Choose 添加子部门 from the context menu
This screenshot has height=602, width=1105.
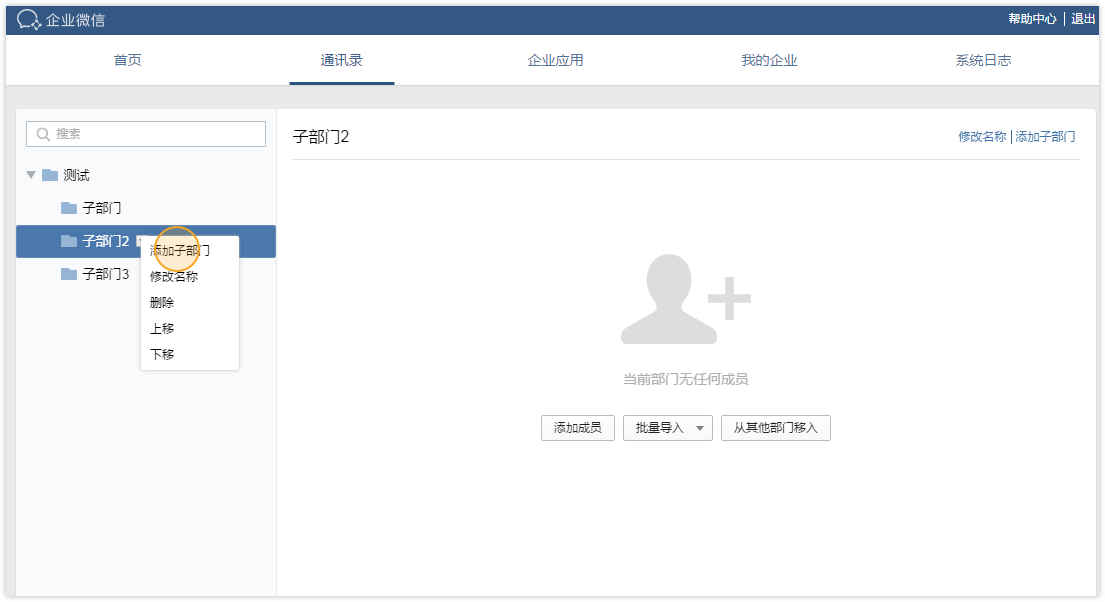(x=180, y=250)
